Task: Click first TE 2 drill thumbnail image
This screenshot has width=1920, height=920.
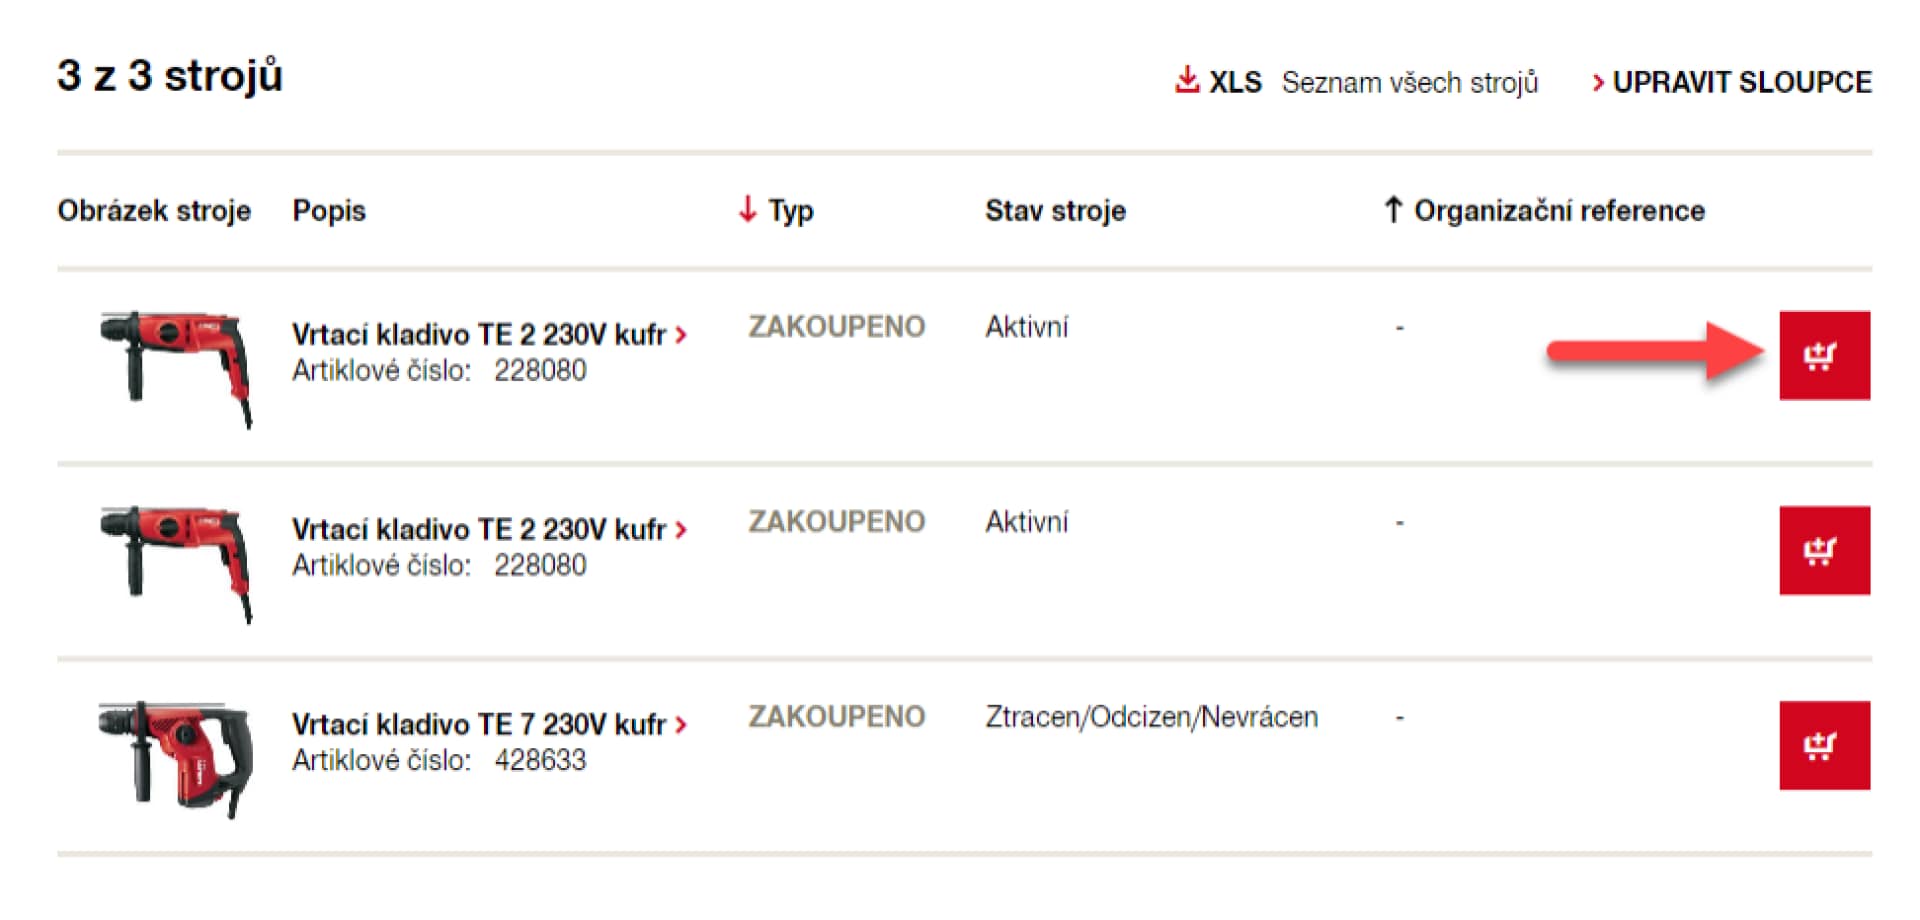Action: click(x=176, y=369)
